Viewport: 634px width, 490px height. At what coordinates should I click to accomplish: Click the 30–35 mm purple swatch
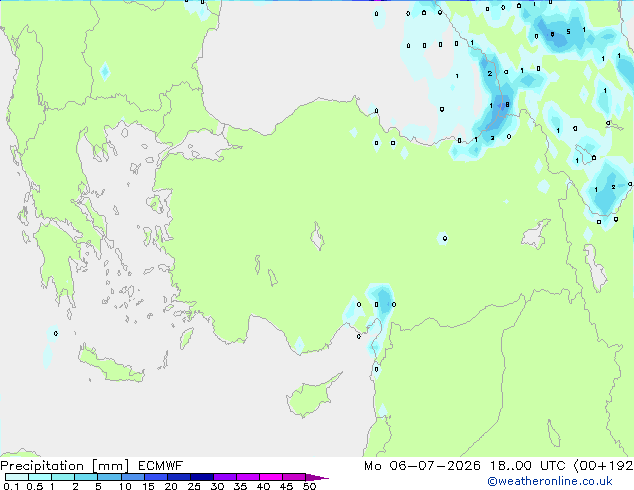coord(225,477)
